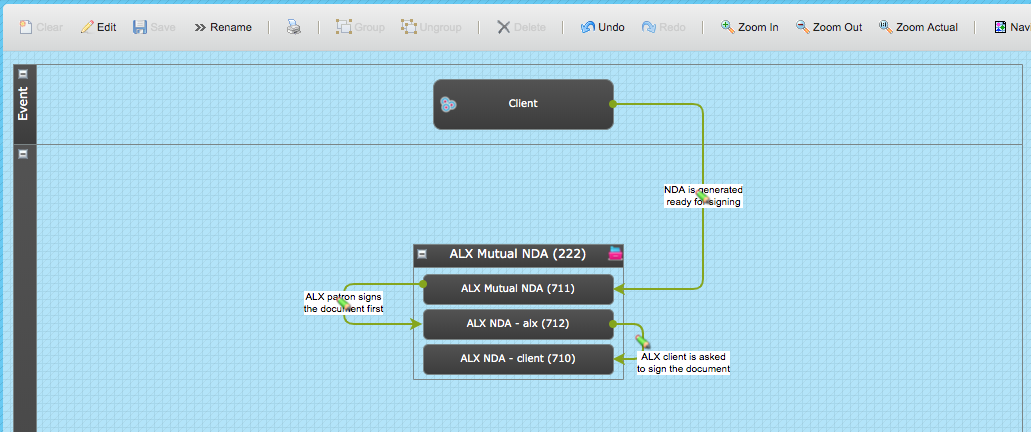This screenshot has width=1031, height=432.
Task: Click pencil icon on 'NDA is generated' connector
Action: pos(703,196)
